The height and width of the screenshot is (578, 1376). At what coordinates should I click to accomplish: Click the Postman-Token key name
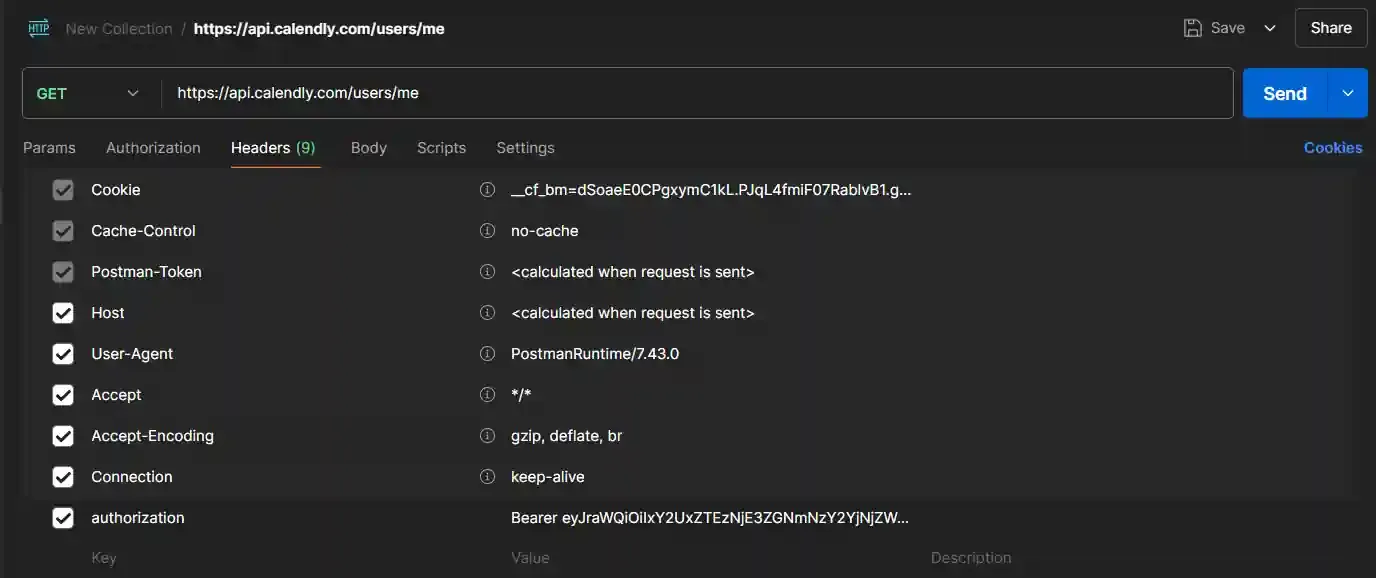click(146, 271)
